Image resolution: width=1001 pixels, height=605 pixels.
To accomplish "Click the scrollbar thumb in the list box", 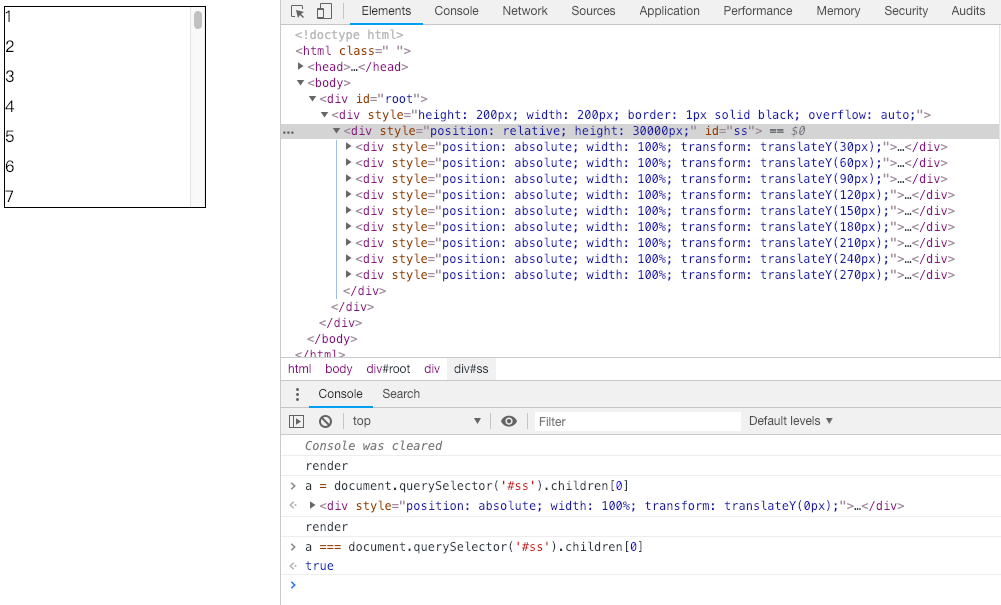I will (198, 20).
